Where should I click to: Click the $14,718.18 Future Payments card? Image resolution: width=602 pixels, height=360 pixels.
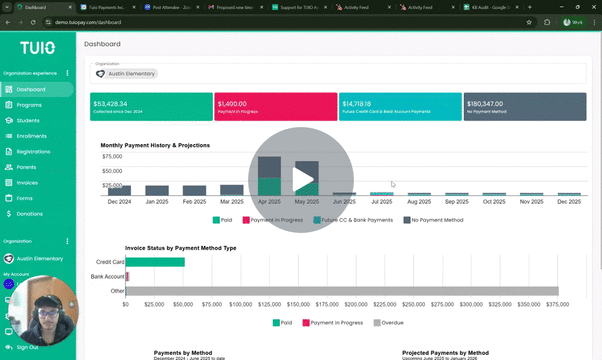(400, 107)
